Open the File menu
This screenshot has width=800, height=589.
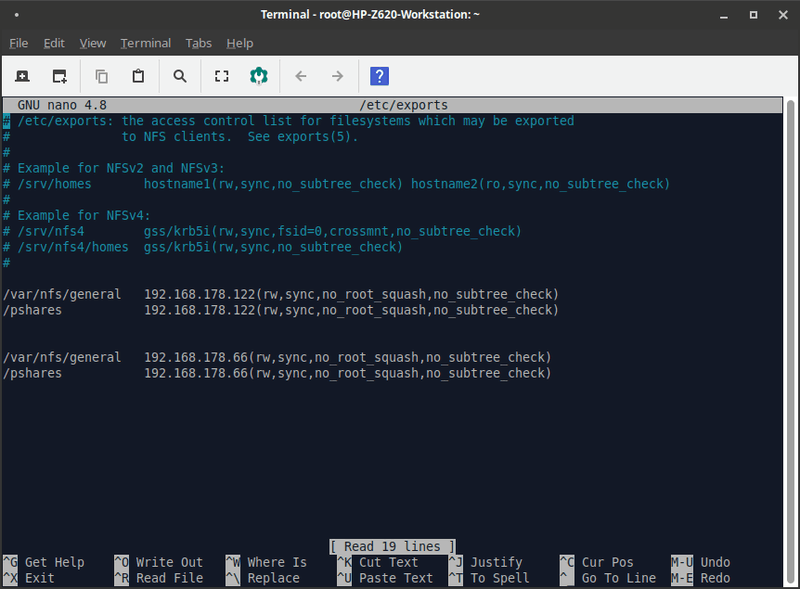coord(18,43)
